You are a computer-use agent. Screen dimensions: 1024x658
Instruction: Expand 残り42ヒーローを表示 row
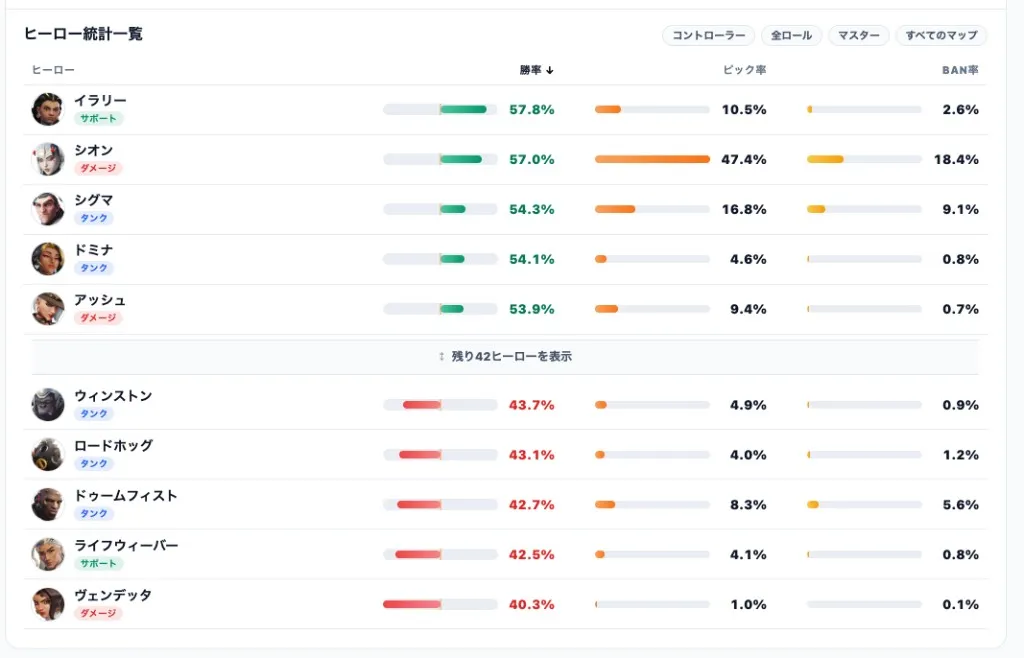pyautogui.click(x=505, y=356)
